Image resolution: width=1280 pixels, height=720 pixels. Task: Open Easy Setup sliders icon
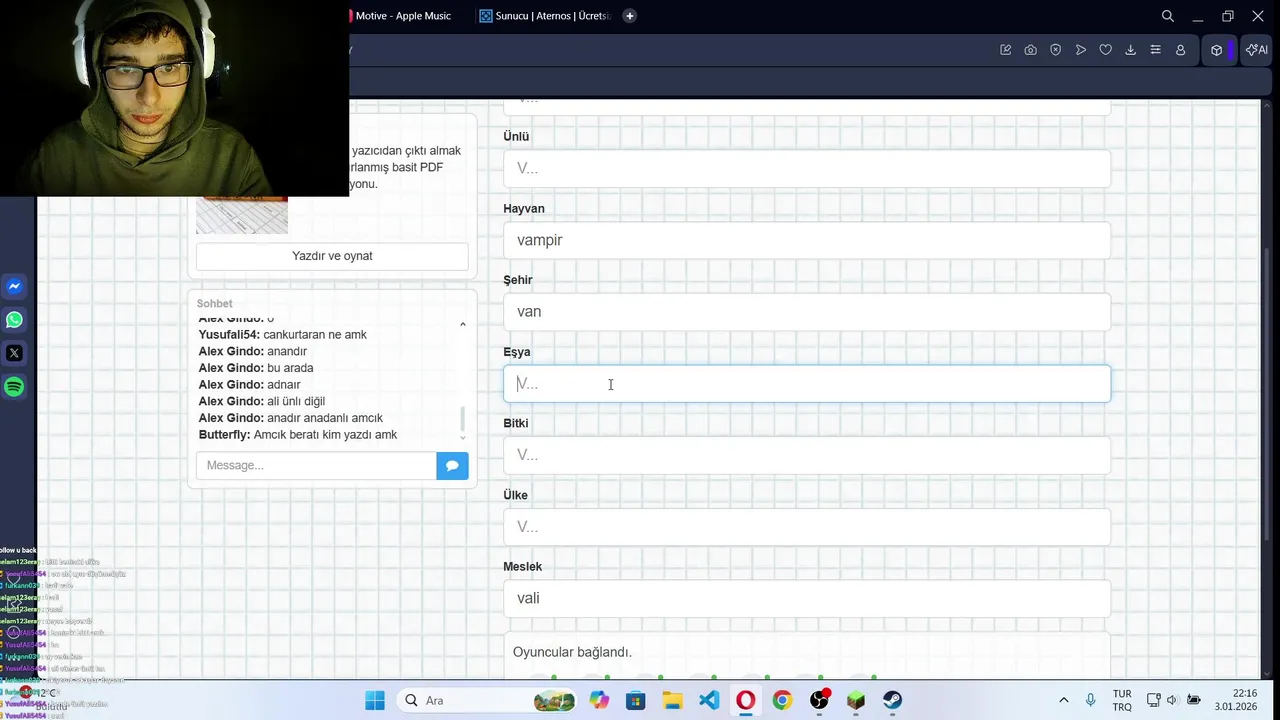point(1155,50)
